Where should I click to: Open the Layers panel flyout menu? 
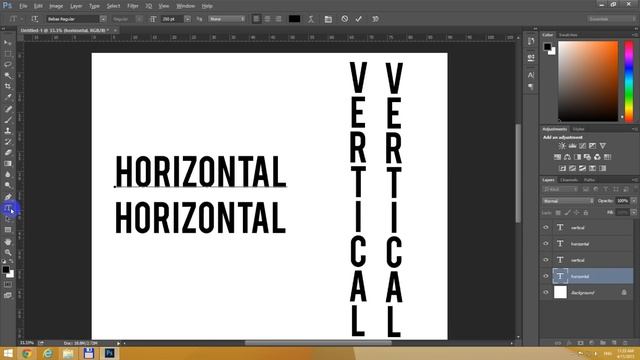(x=634, y=180)
